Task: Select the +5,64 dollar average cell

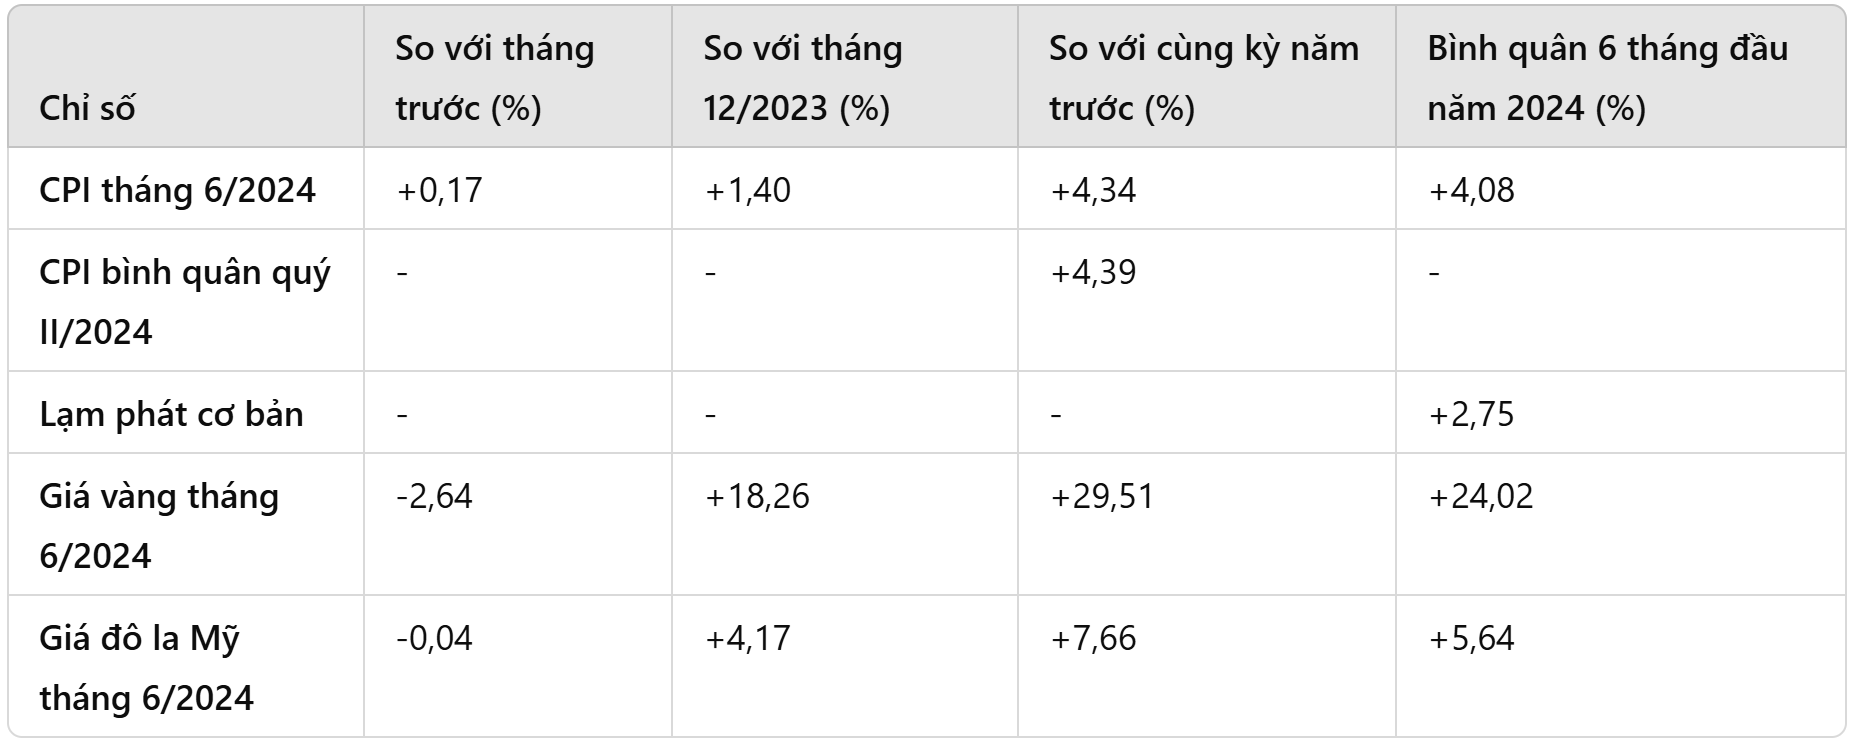Action: click(x=1471, y=638)
